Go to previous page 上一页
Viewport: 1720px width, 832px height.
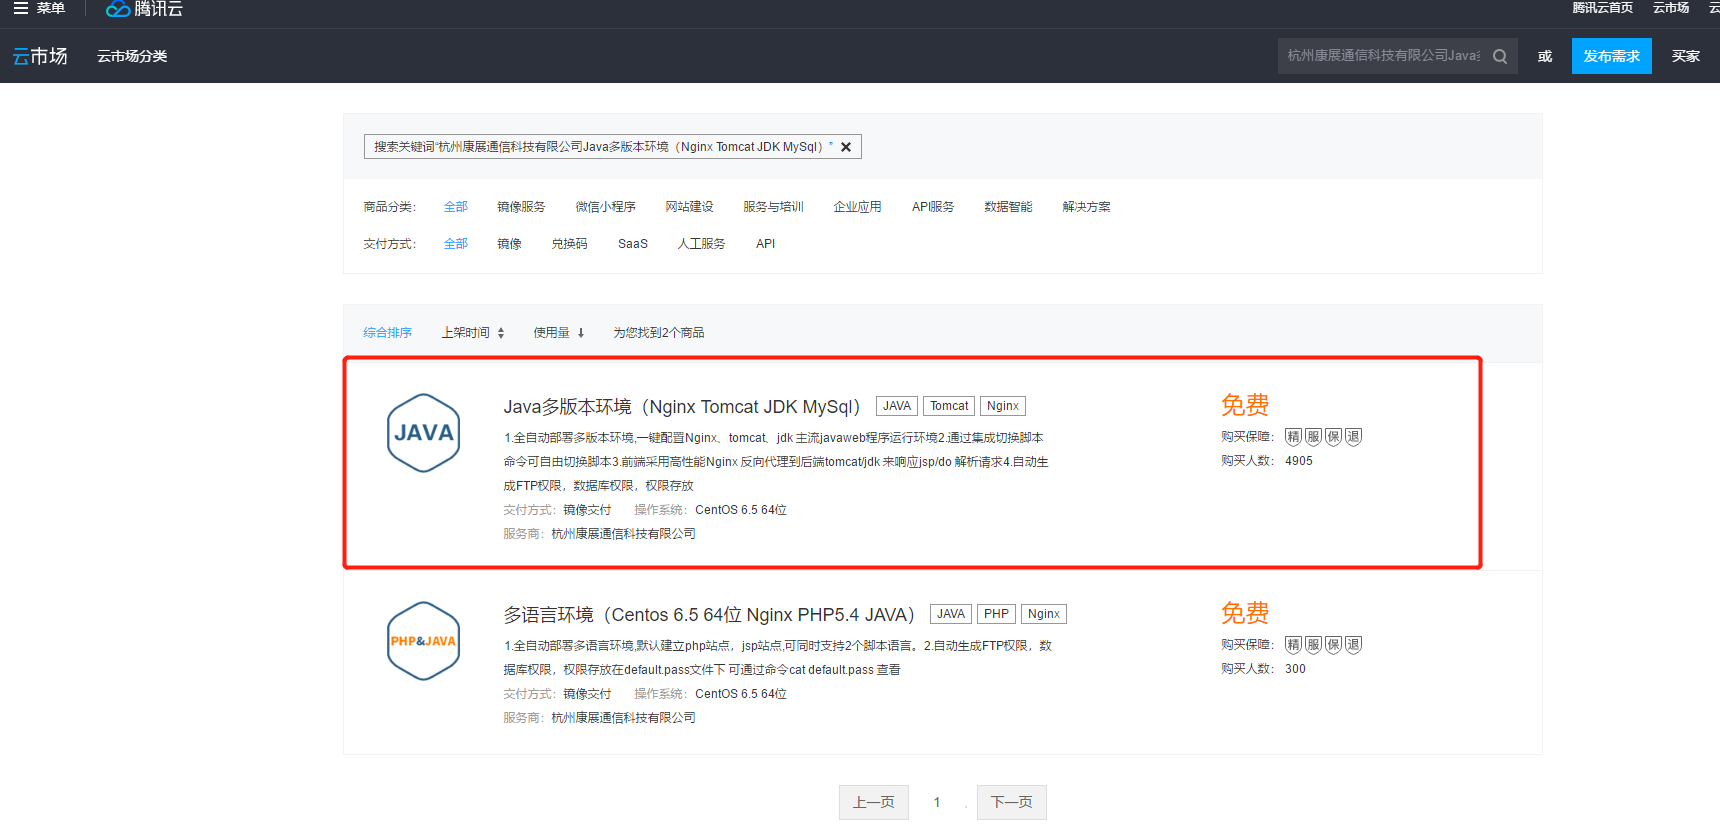point(874,802)
